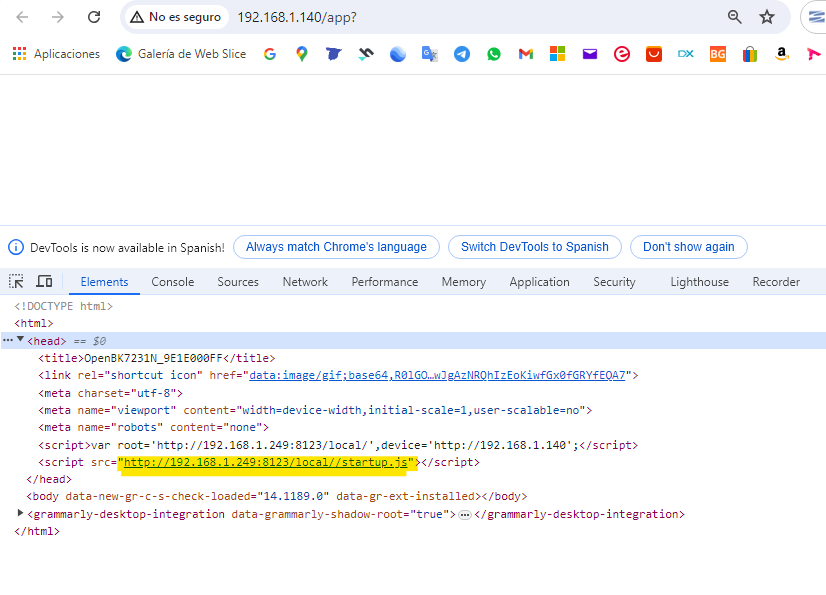Click the No es seguro security warning
Screen dimensions: 826x595
click(176, 17)
